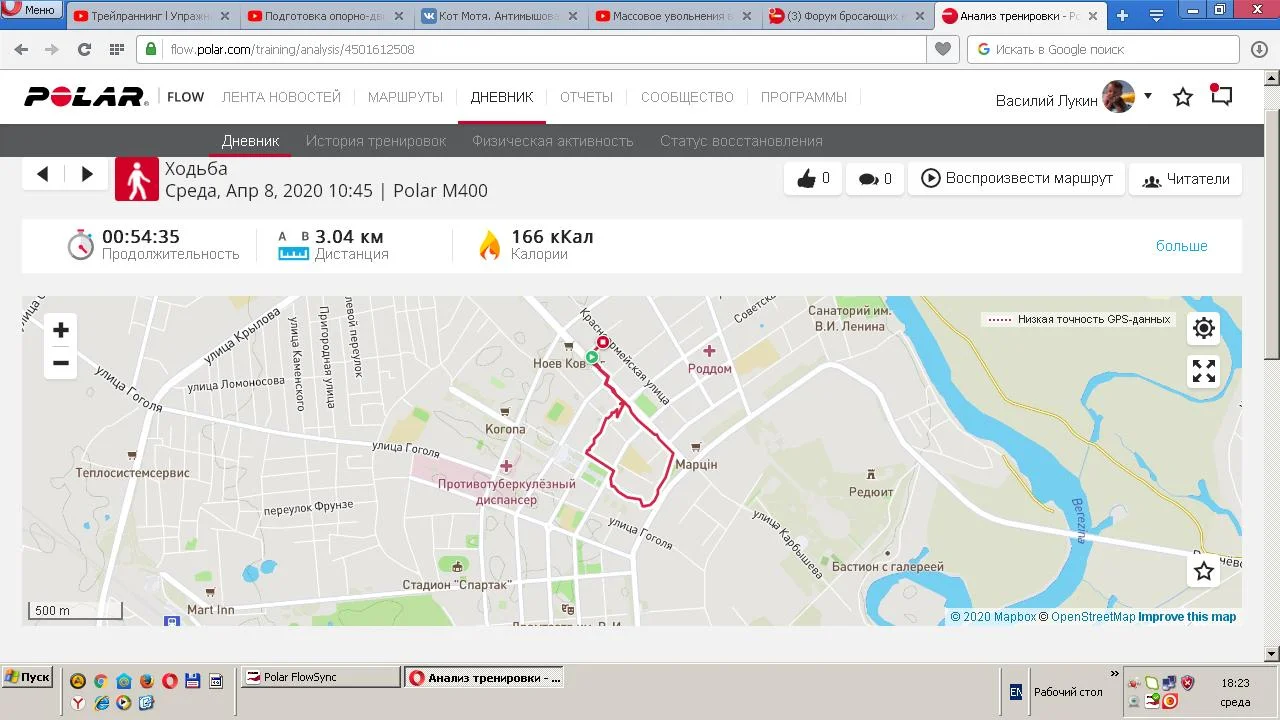Select the Дневник sub-tab
The width and height of the screenshot is (1280, 720).
250,141
